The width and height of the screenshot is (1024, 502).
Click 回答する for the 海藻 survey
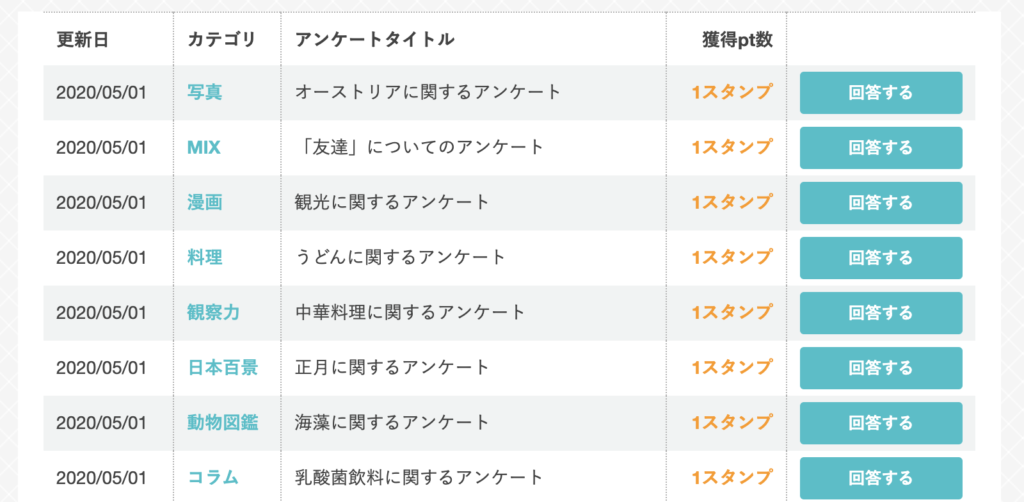(x=881, y=423)
